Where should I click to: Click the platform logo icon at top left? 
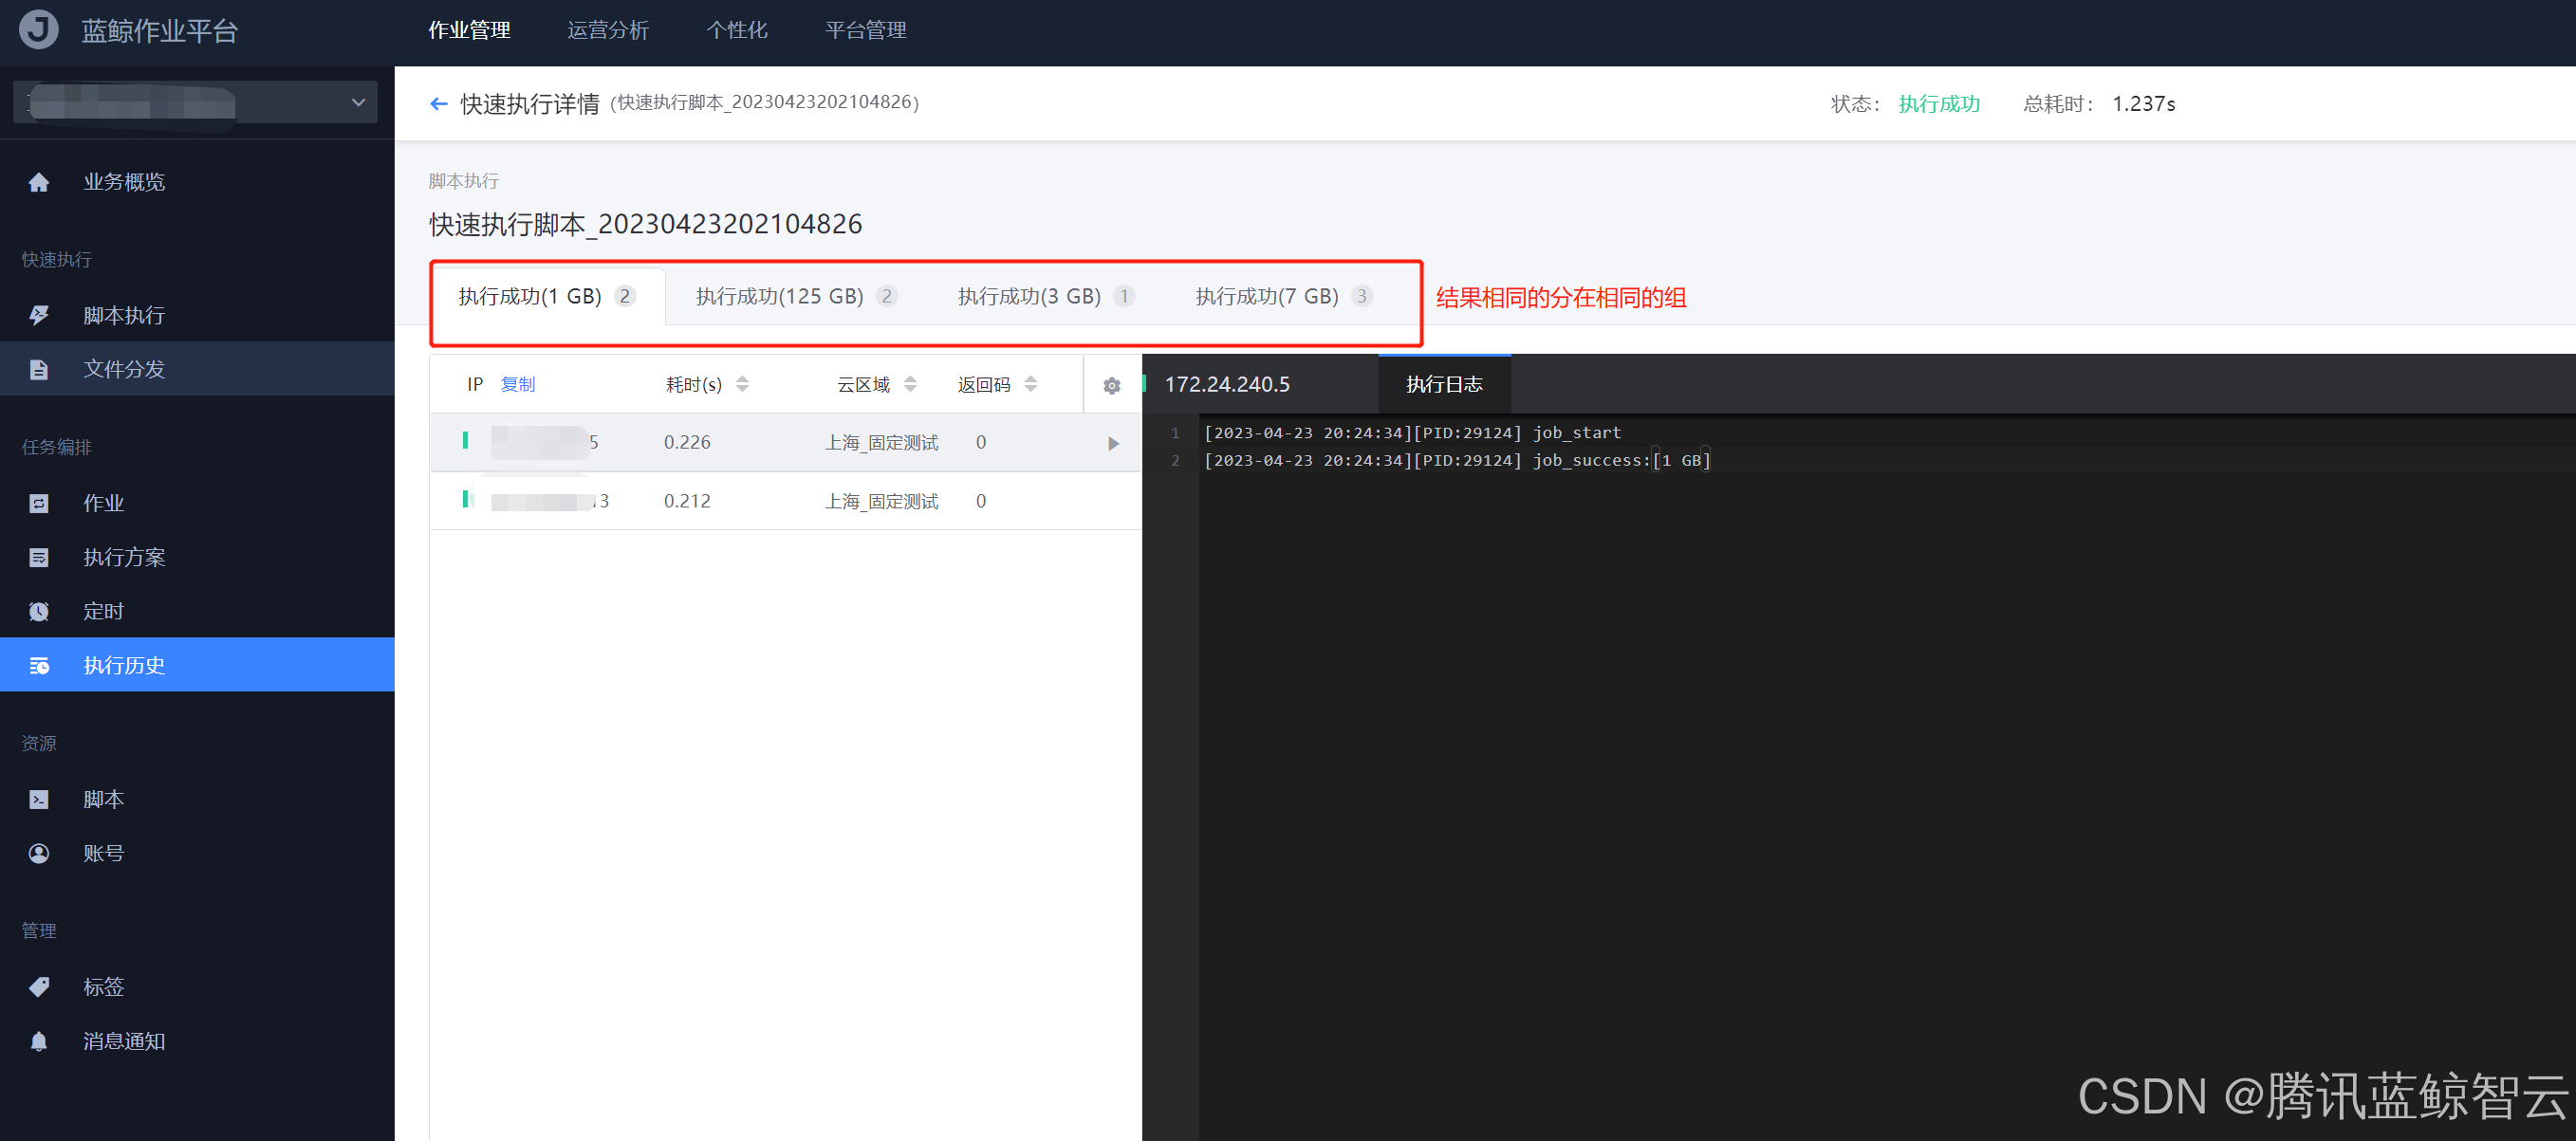click(x=39, y=29)
